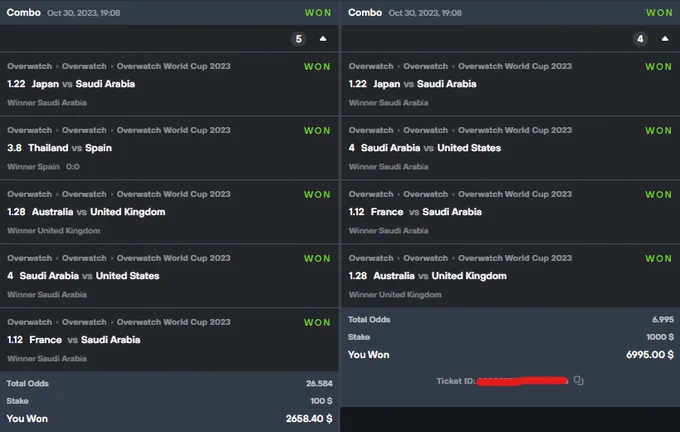Open Saudi Arabia vs United States in the left combo
Viewport: 680px width, 432px height.
click(89, 276)
